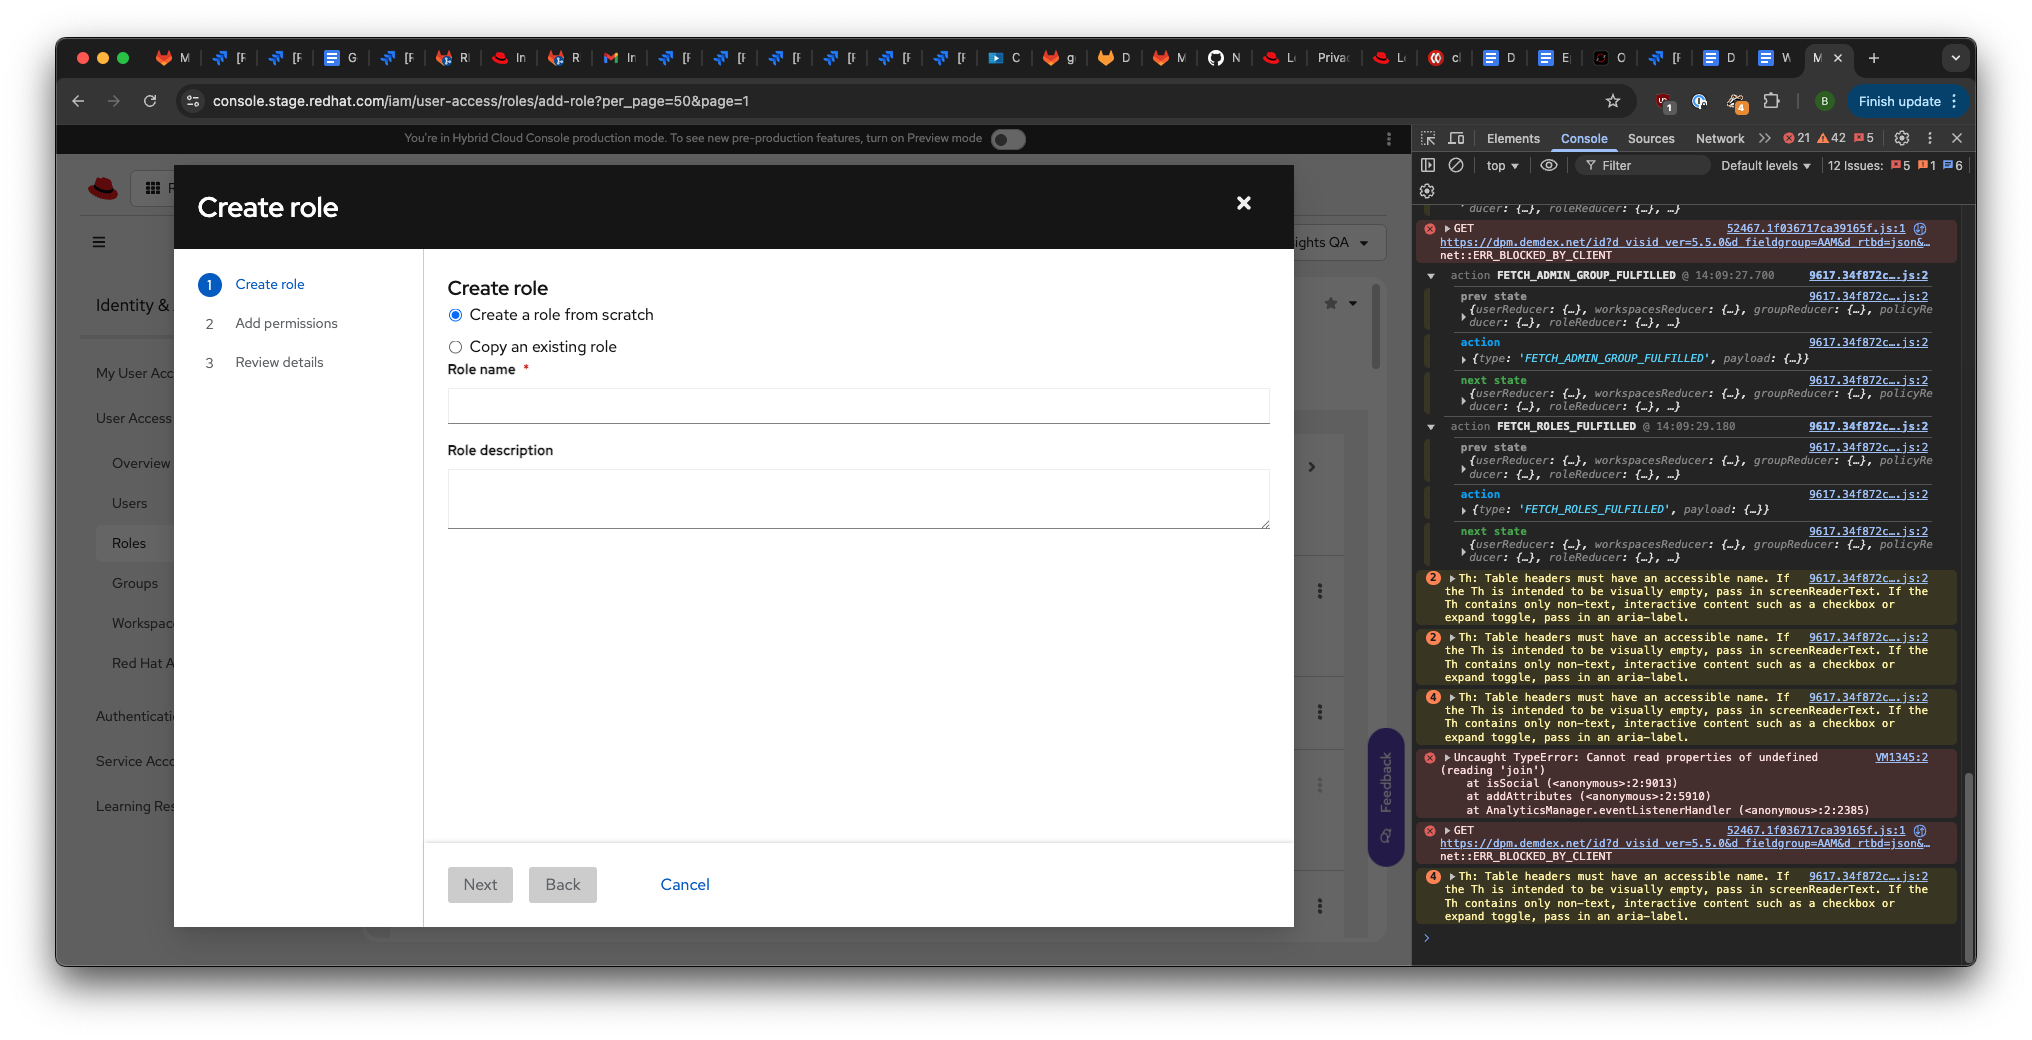
Task: Focus the console Filter input
Action: pos(1642,166)
